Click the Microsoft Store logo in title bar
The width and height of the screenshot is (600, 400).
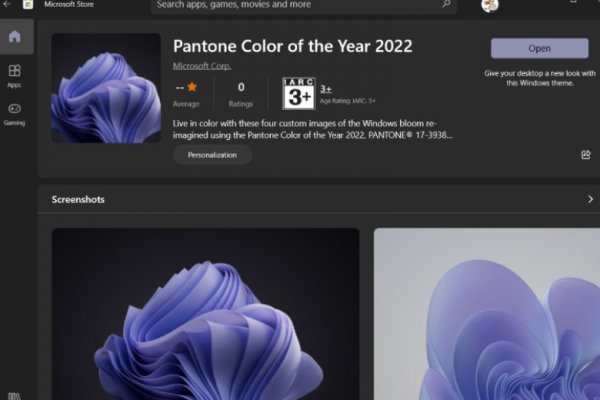[28, 5]
